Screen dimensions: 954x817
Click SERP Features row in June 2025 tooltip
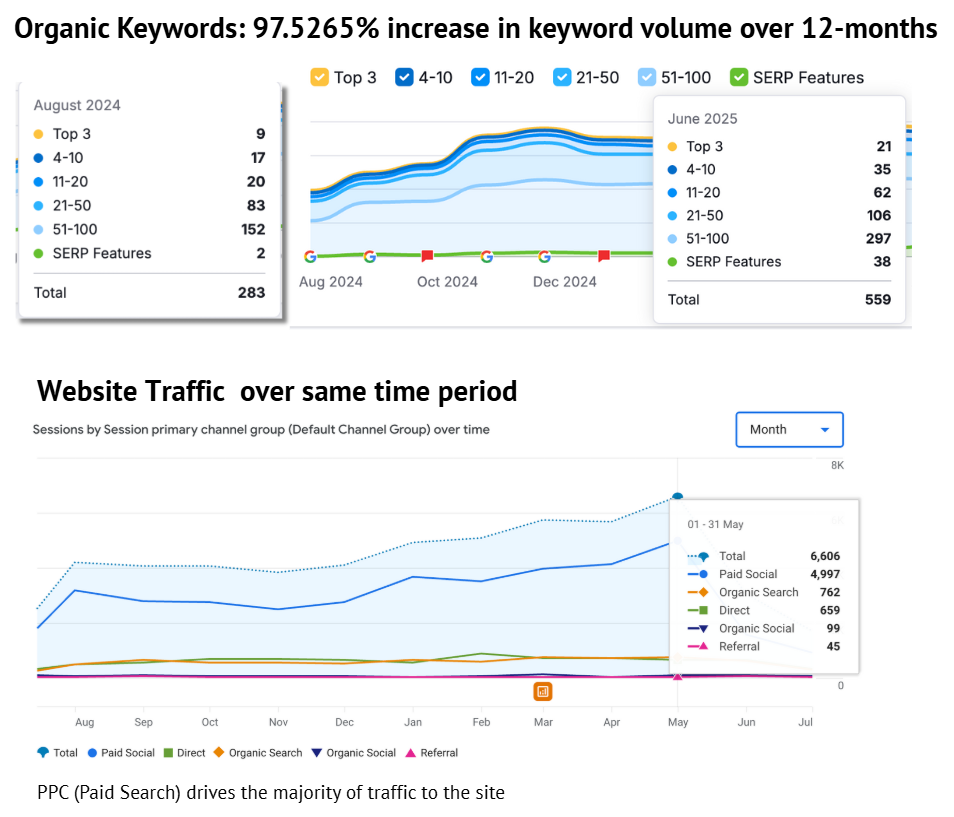coord(779,262)
